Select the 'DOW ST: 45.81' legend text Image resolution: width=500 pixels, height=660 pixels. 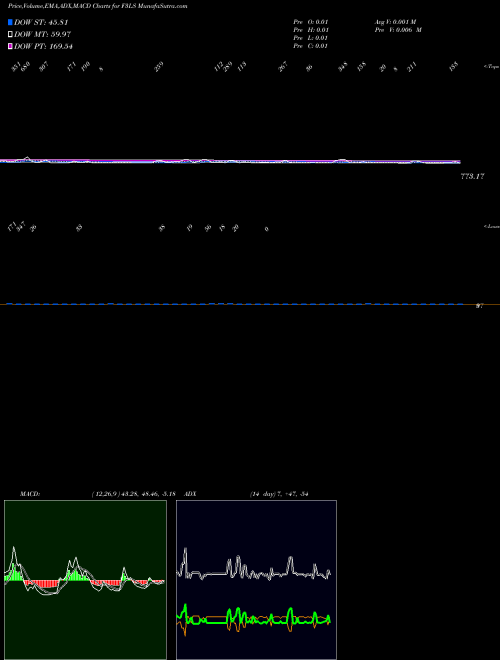[41, 22]
